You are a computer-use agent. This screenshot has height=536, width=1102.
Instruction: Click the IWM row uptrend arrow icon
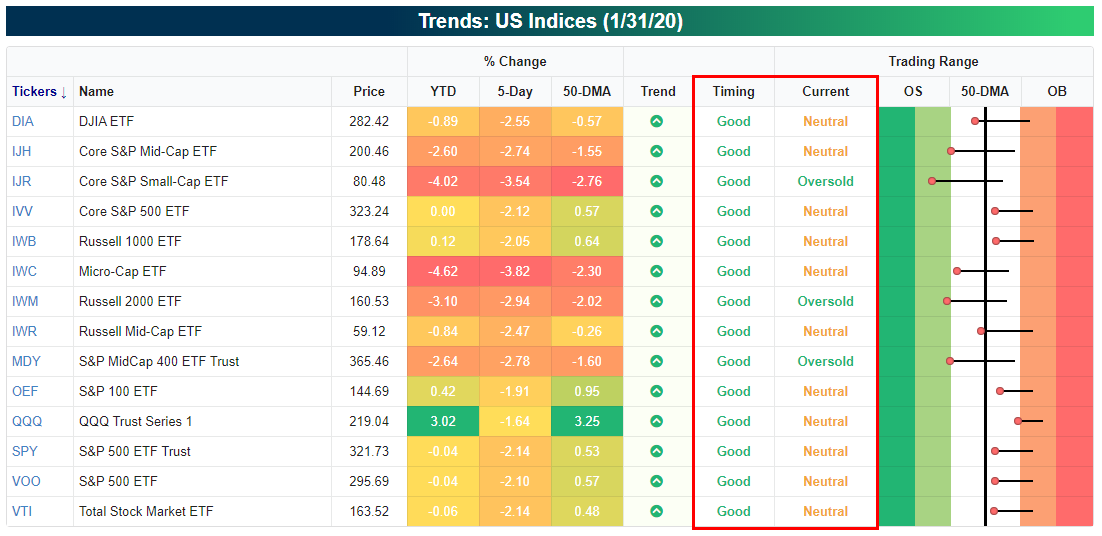pos(656,301)
